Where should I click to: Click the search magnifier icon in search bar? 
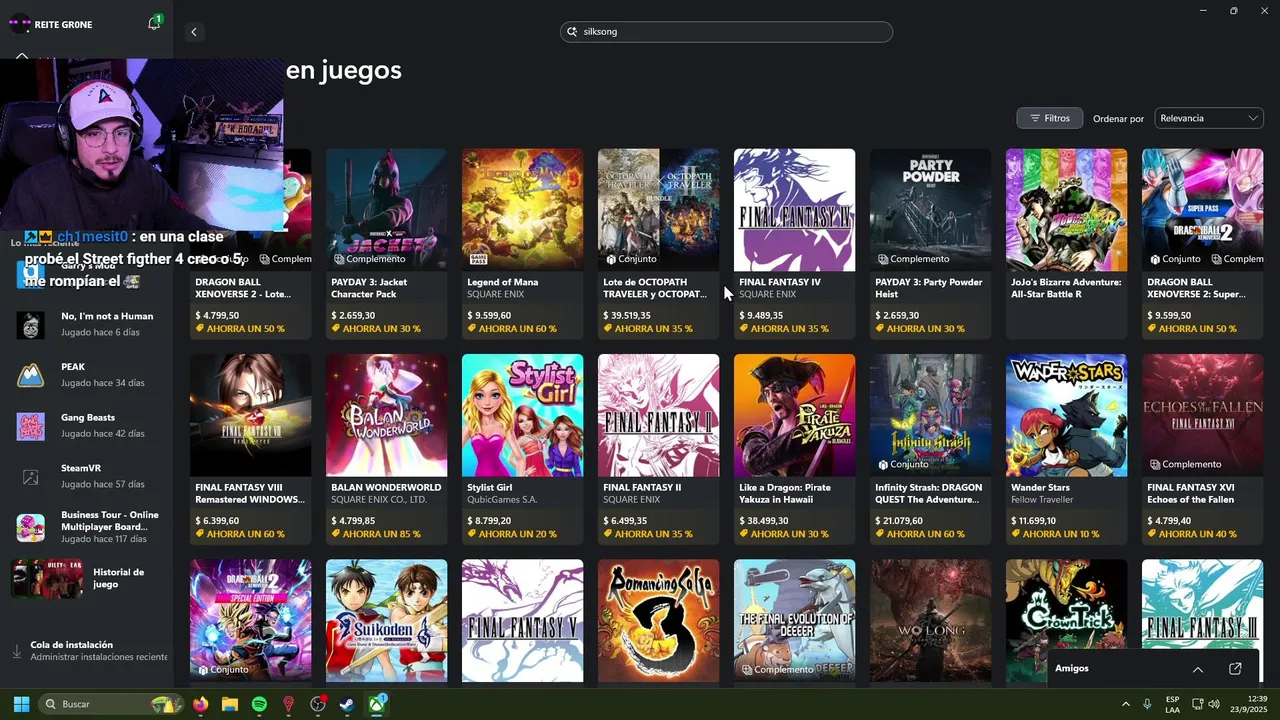point(573,32)
